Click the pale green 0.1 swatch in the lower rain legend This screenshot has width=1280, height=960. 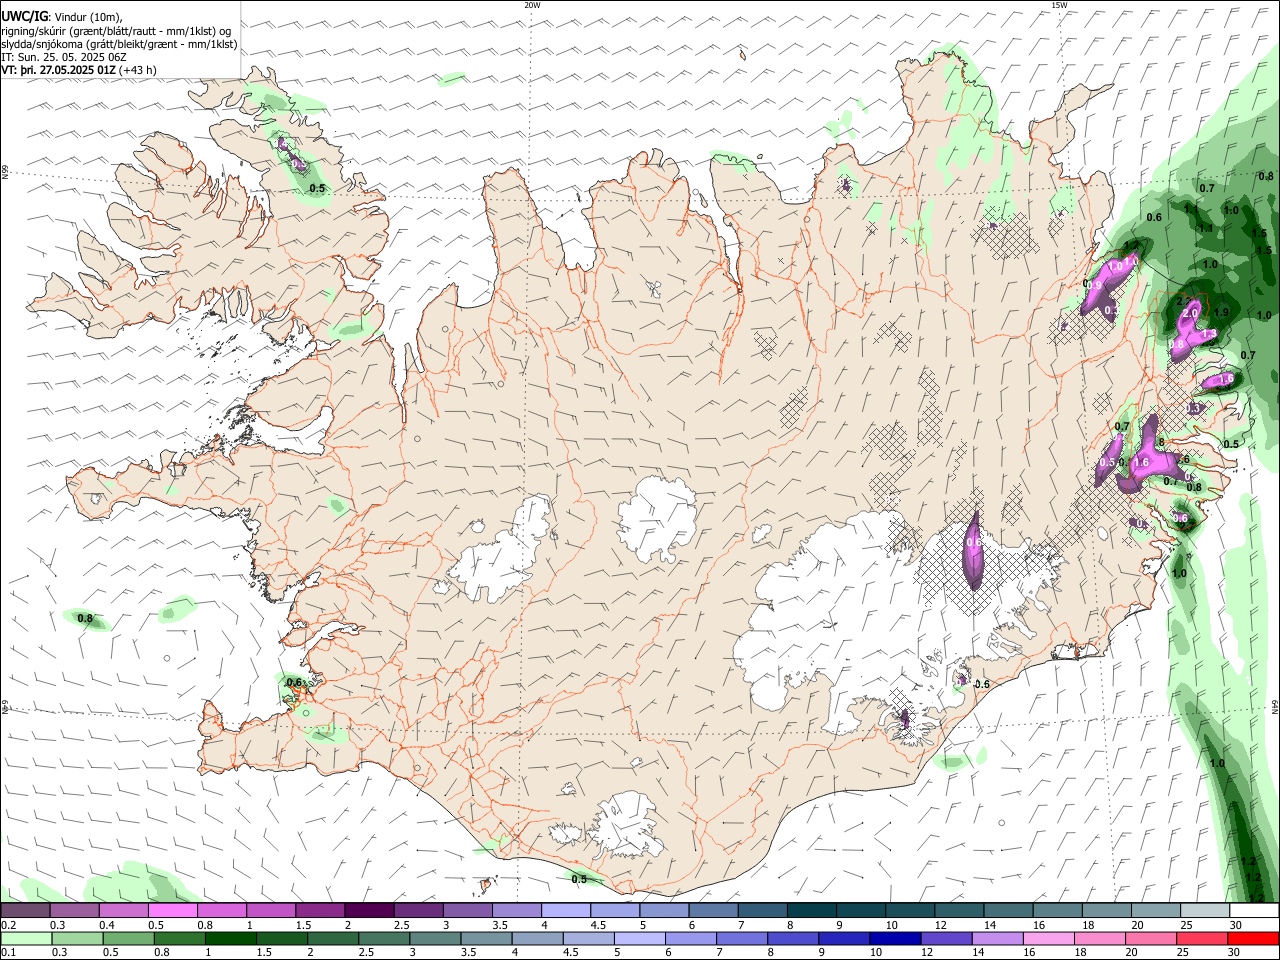[x=25, y=939]
